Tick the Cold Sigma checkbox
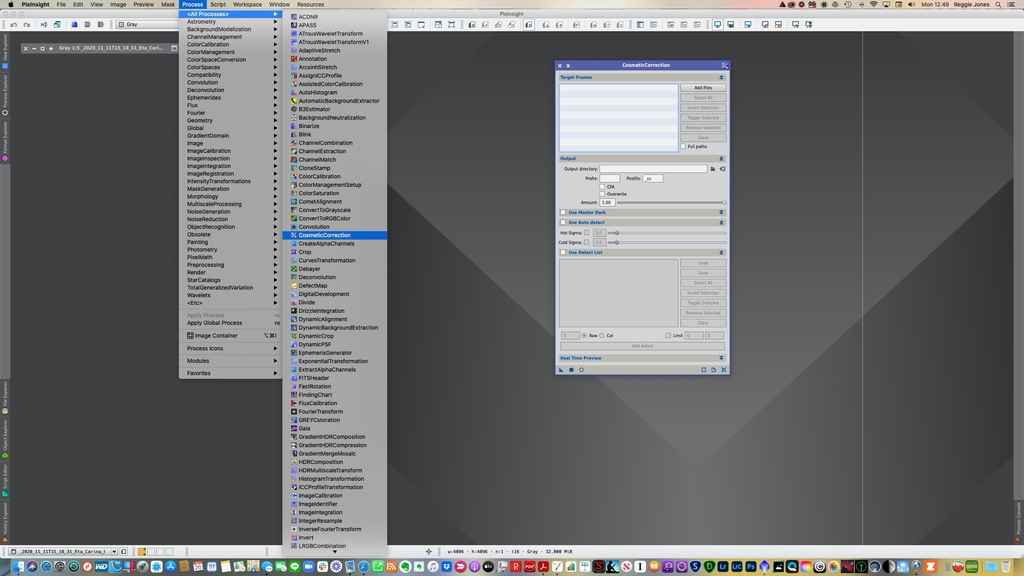Image resolution: width=1024 pixels, height=576 pixels. (586, 242)
